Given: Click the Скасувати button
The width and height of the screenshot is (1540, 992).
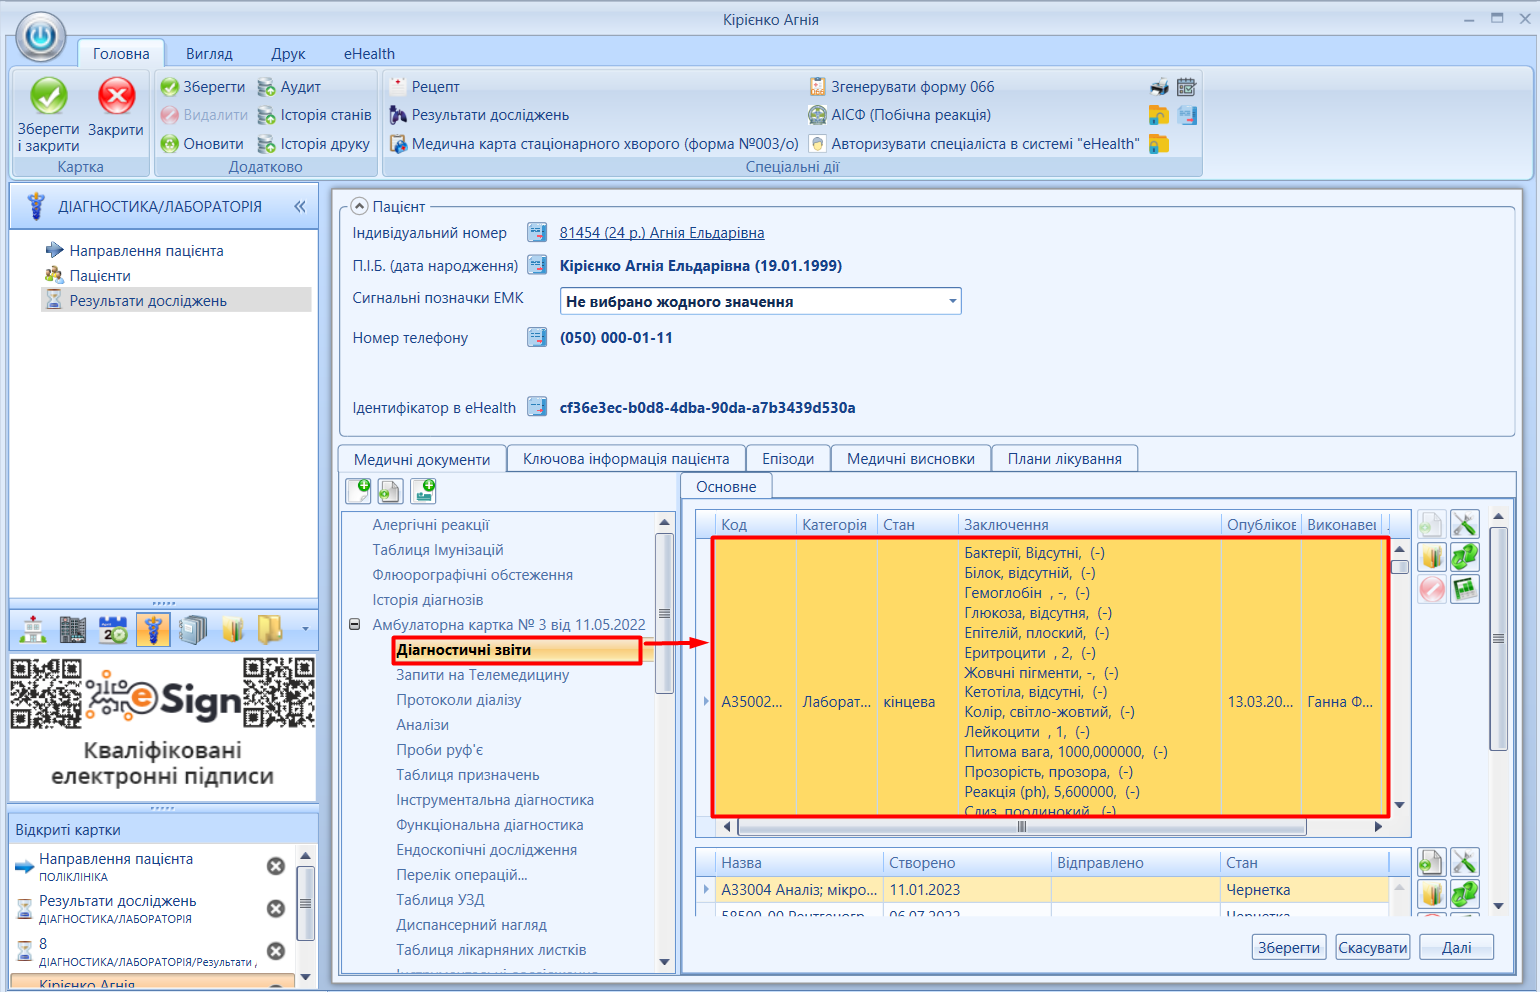Looking at the screenshot, I should point(1372,947).
